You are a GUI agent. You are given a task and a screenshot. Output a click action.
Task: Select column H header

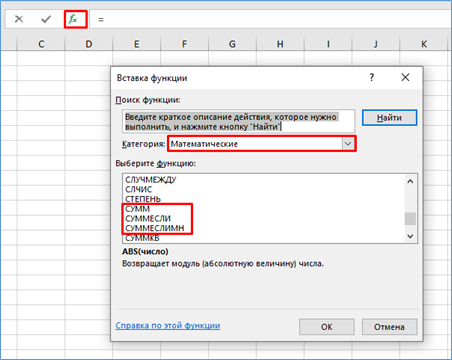coord(280,44)
